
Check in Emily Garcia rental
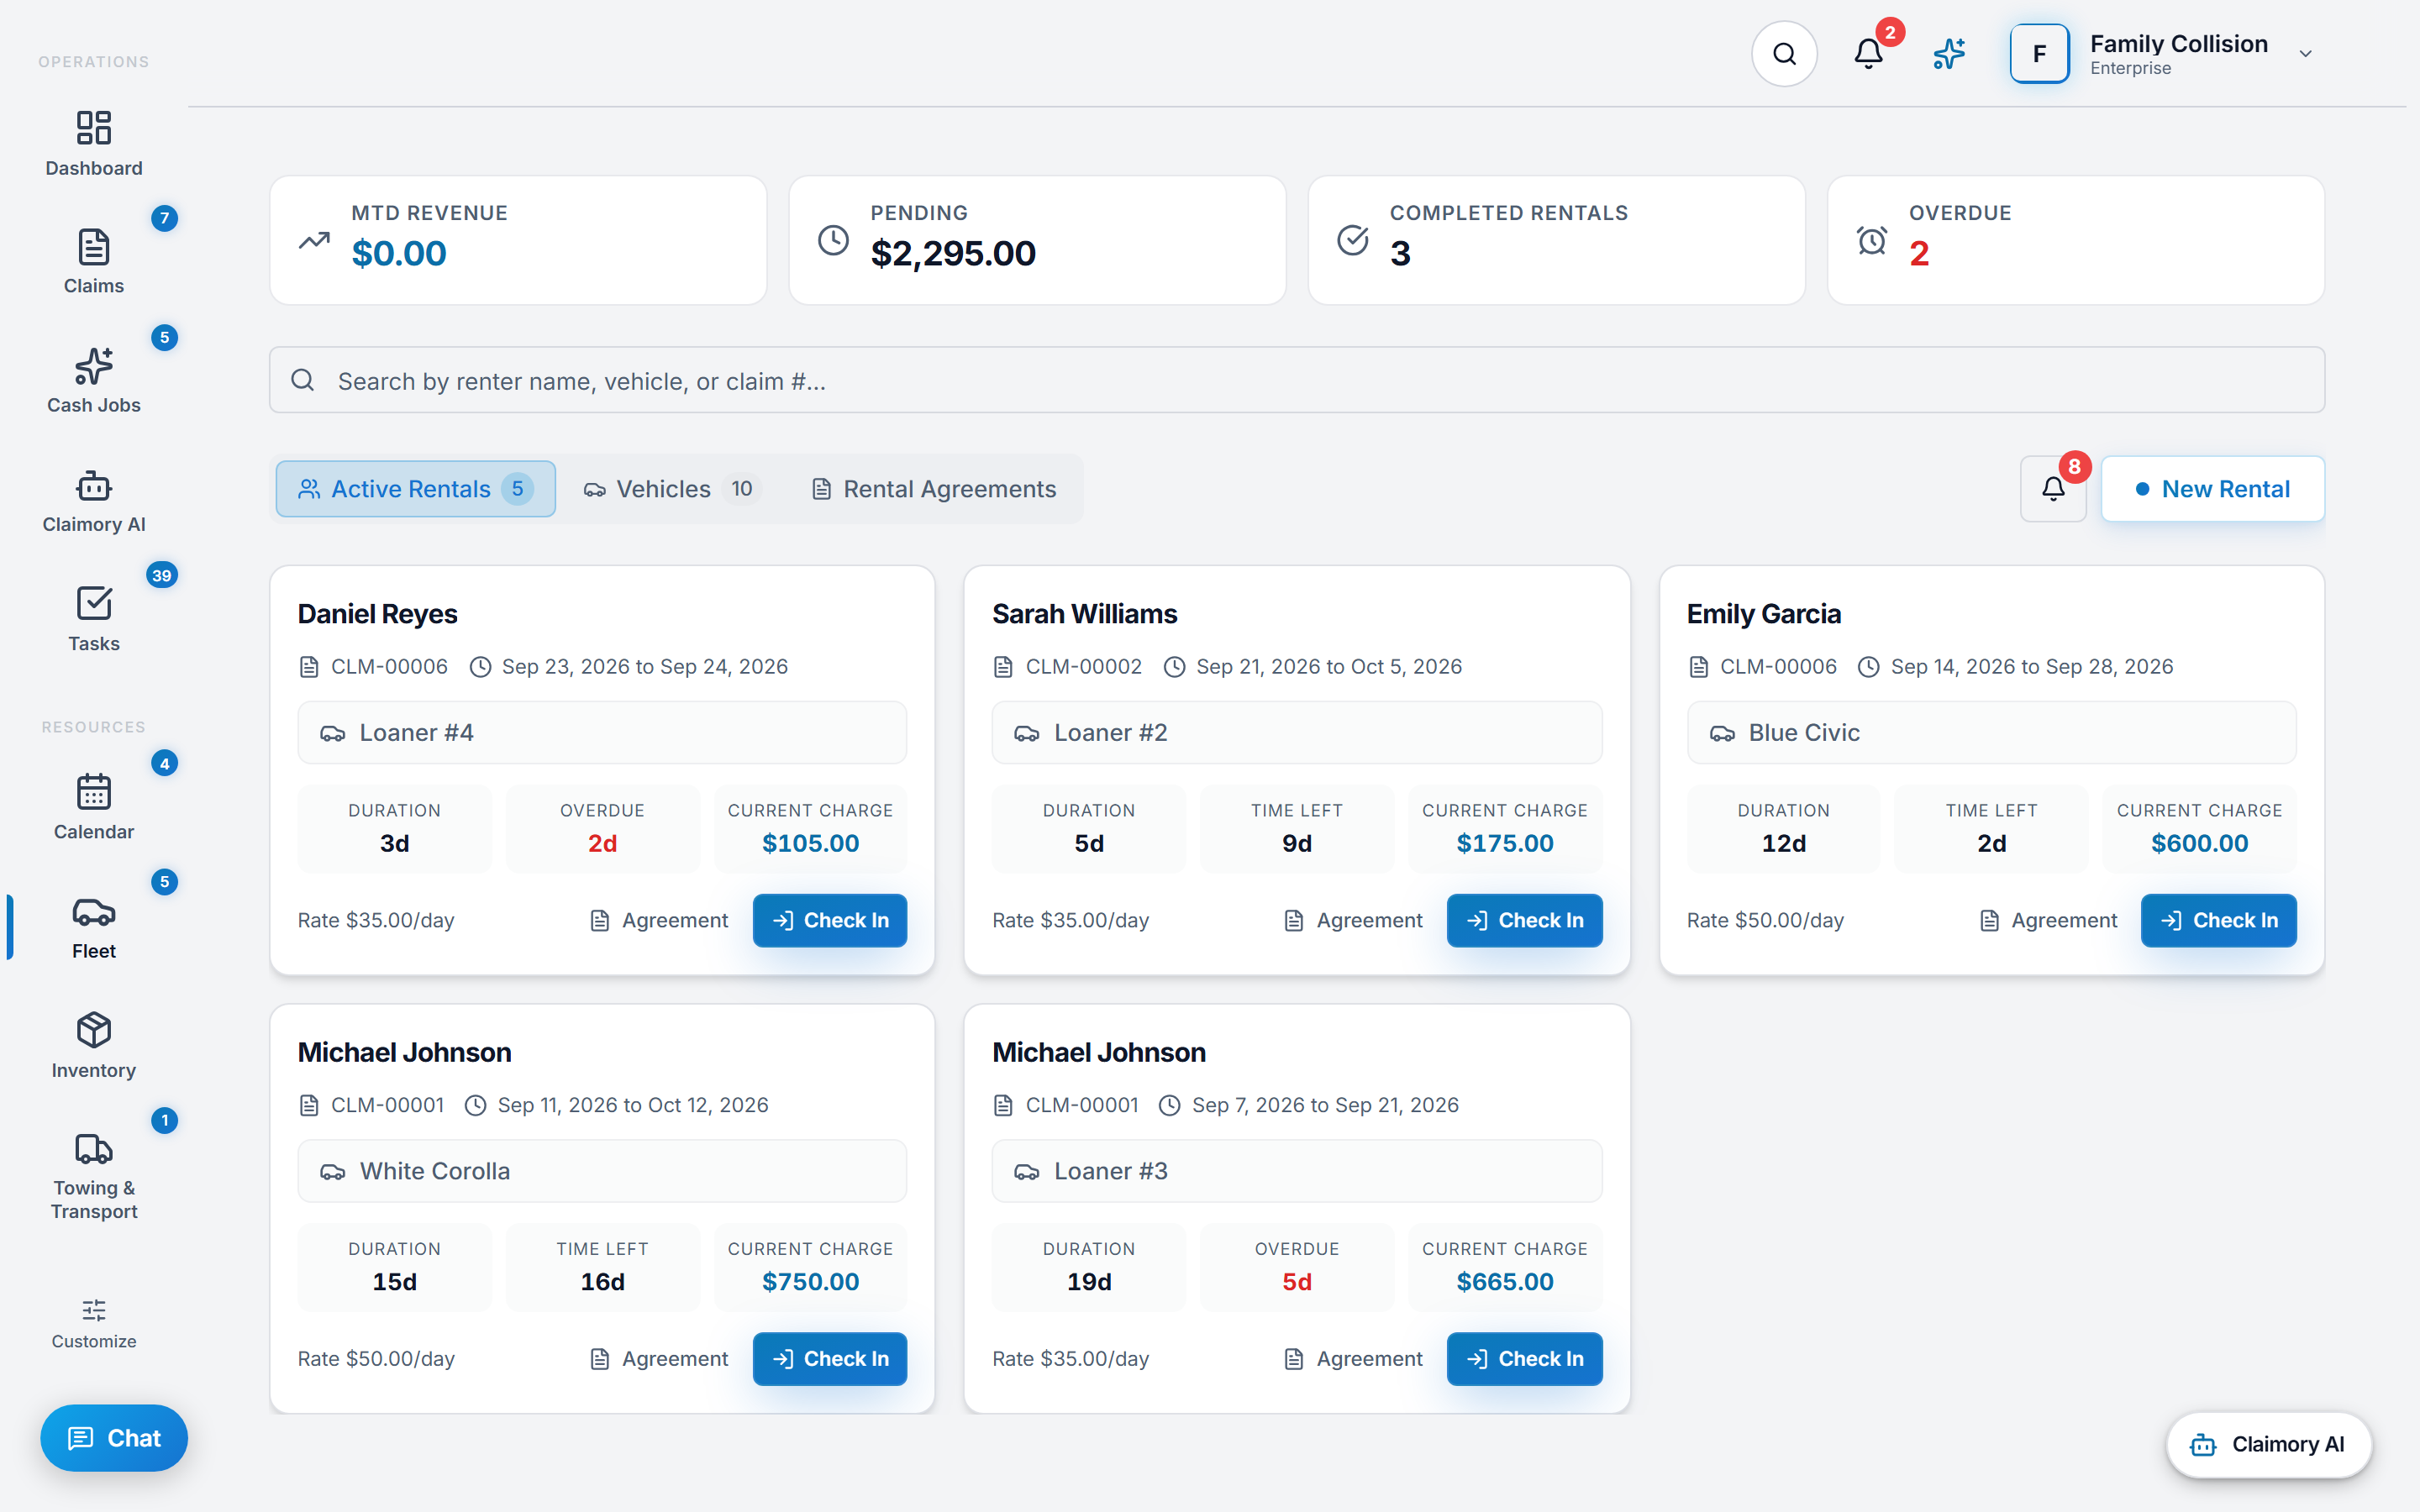[2219, 920]
